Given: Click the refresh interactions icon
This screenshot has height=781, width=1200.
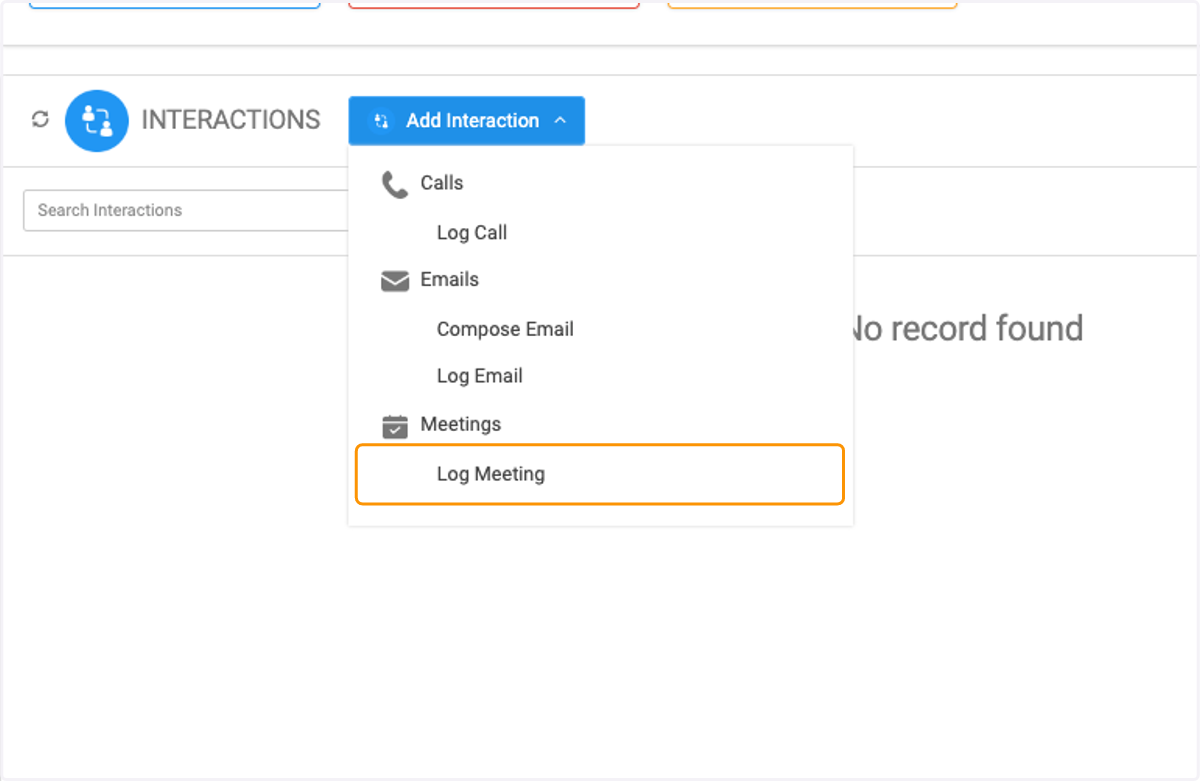Looking at the screenshot, I should (x=40, y=120).
